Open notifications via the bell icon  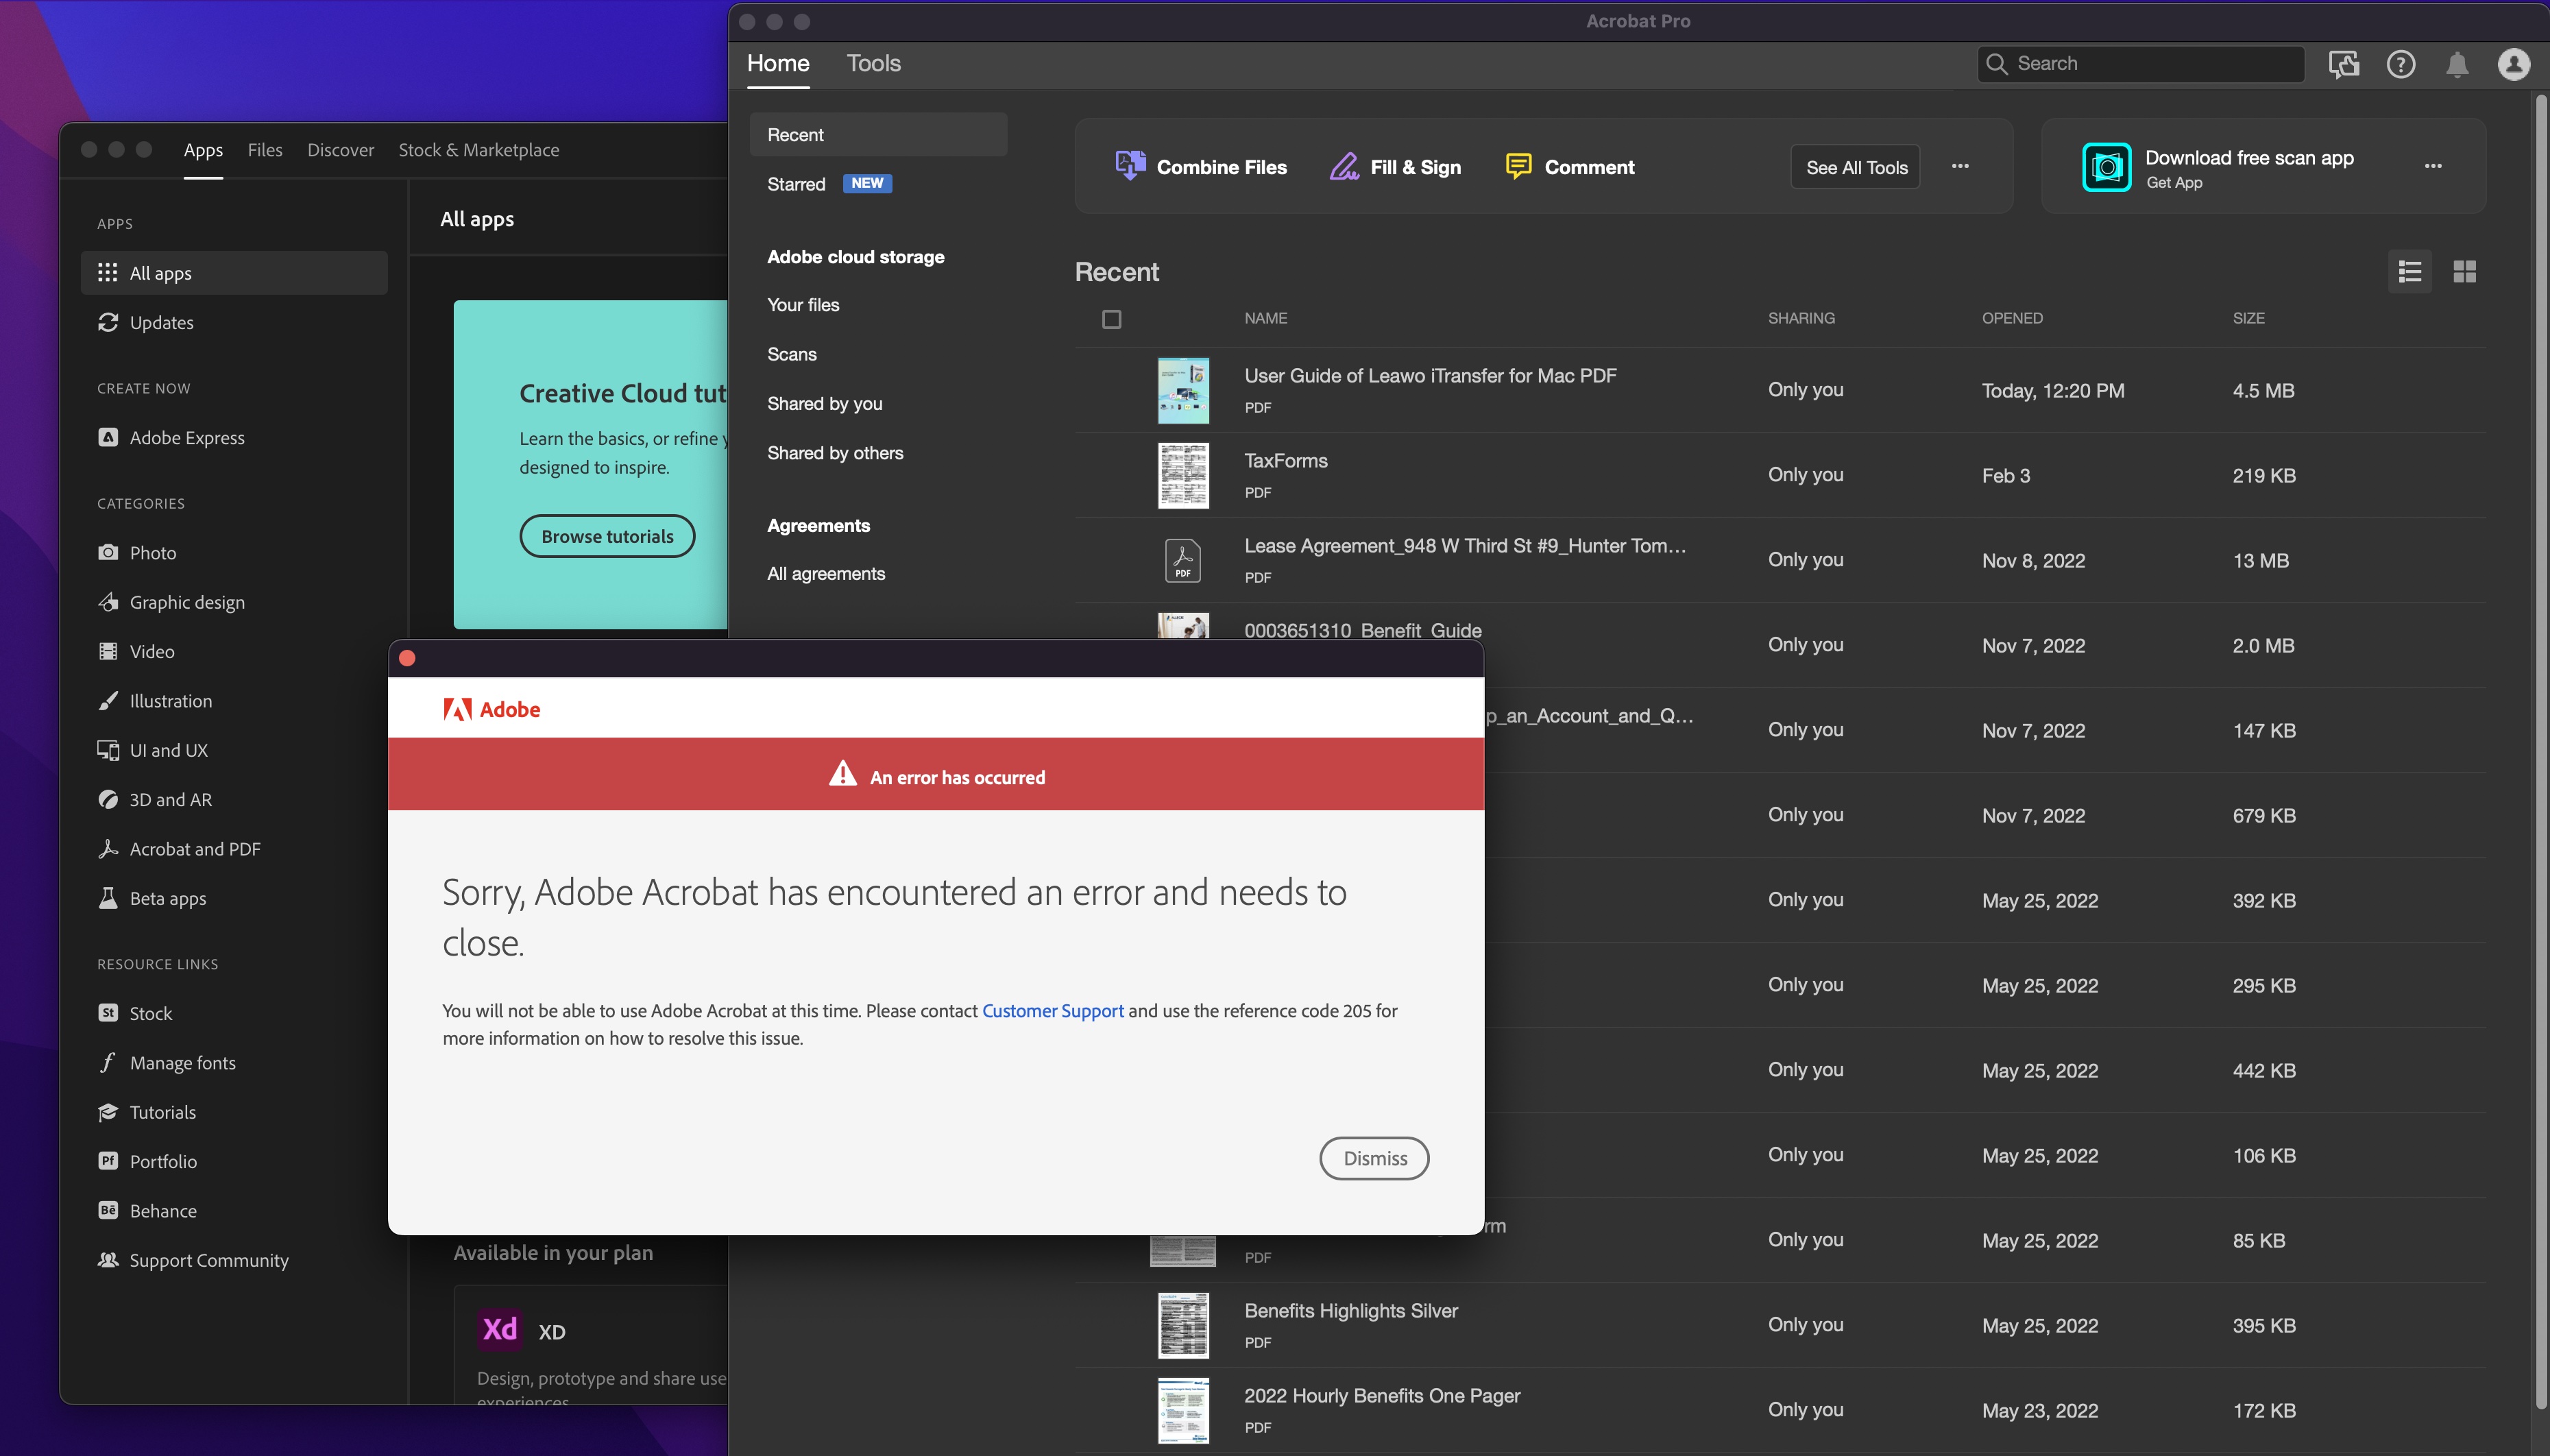click(2457, 63)
